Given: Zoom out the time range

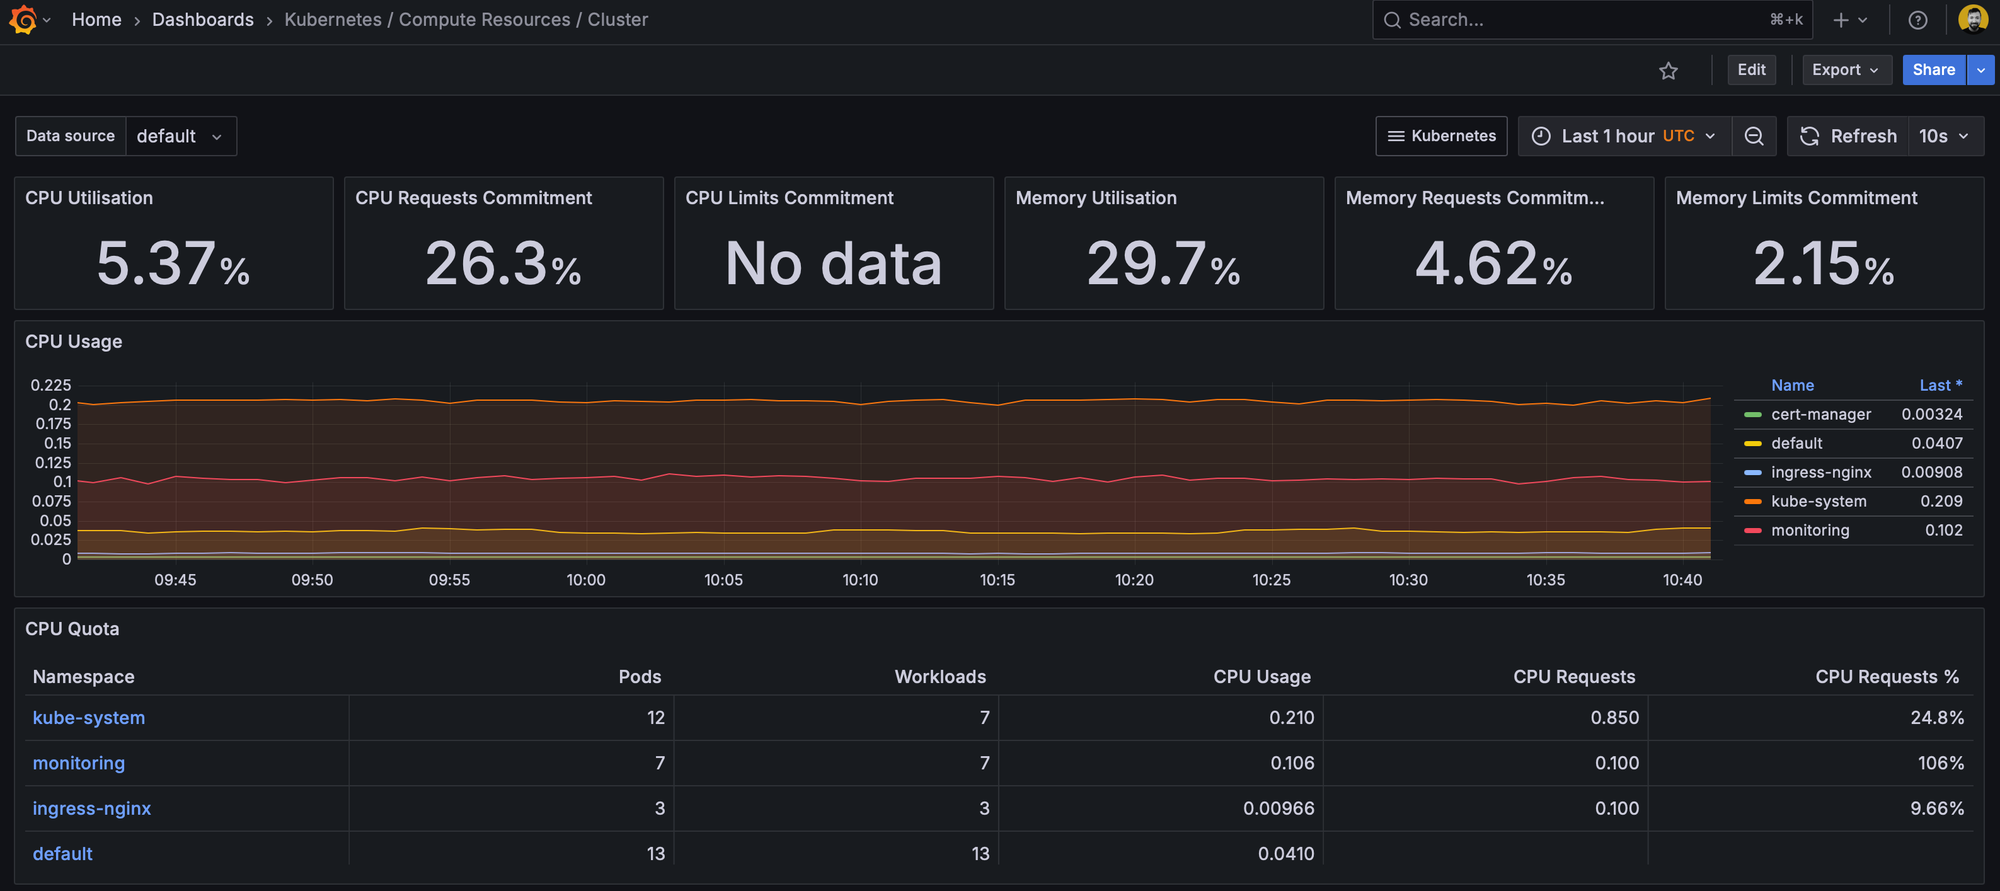Looking at the screenshot, I should pyautogui.click(x=1754, y=136).
